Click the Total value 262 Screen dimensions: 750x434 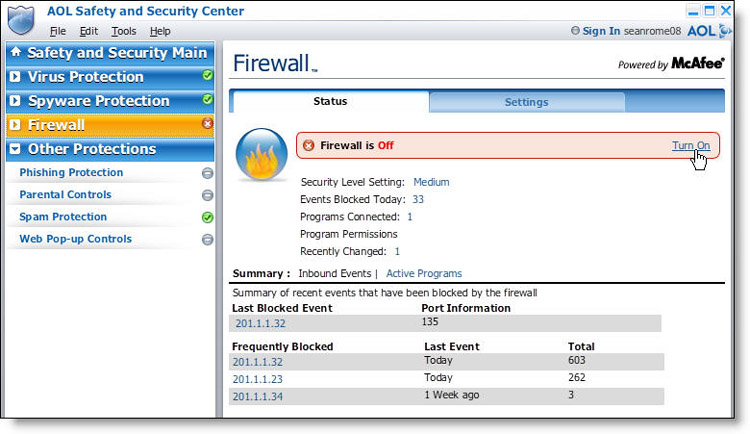577,377
